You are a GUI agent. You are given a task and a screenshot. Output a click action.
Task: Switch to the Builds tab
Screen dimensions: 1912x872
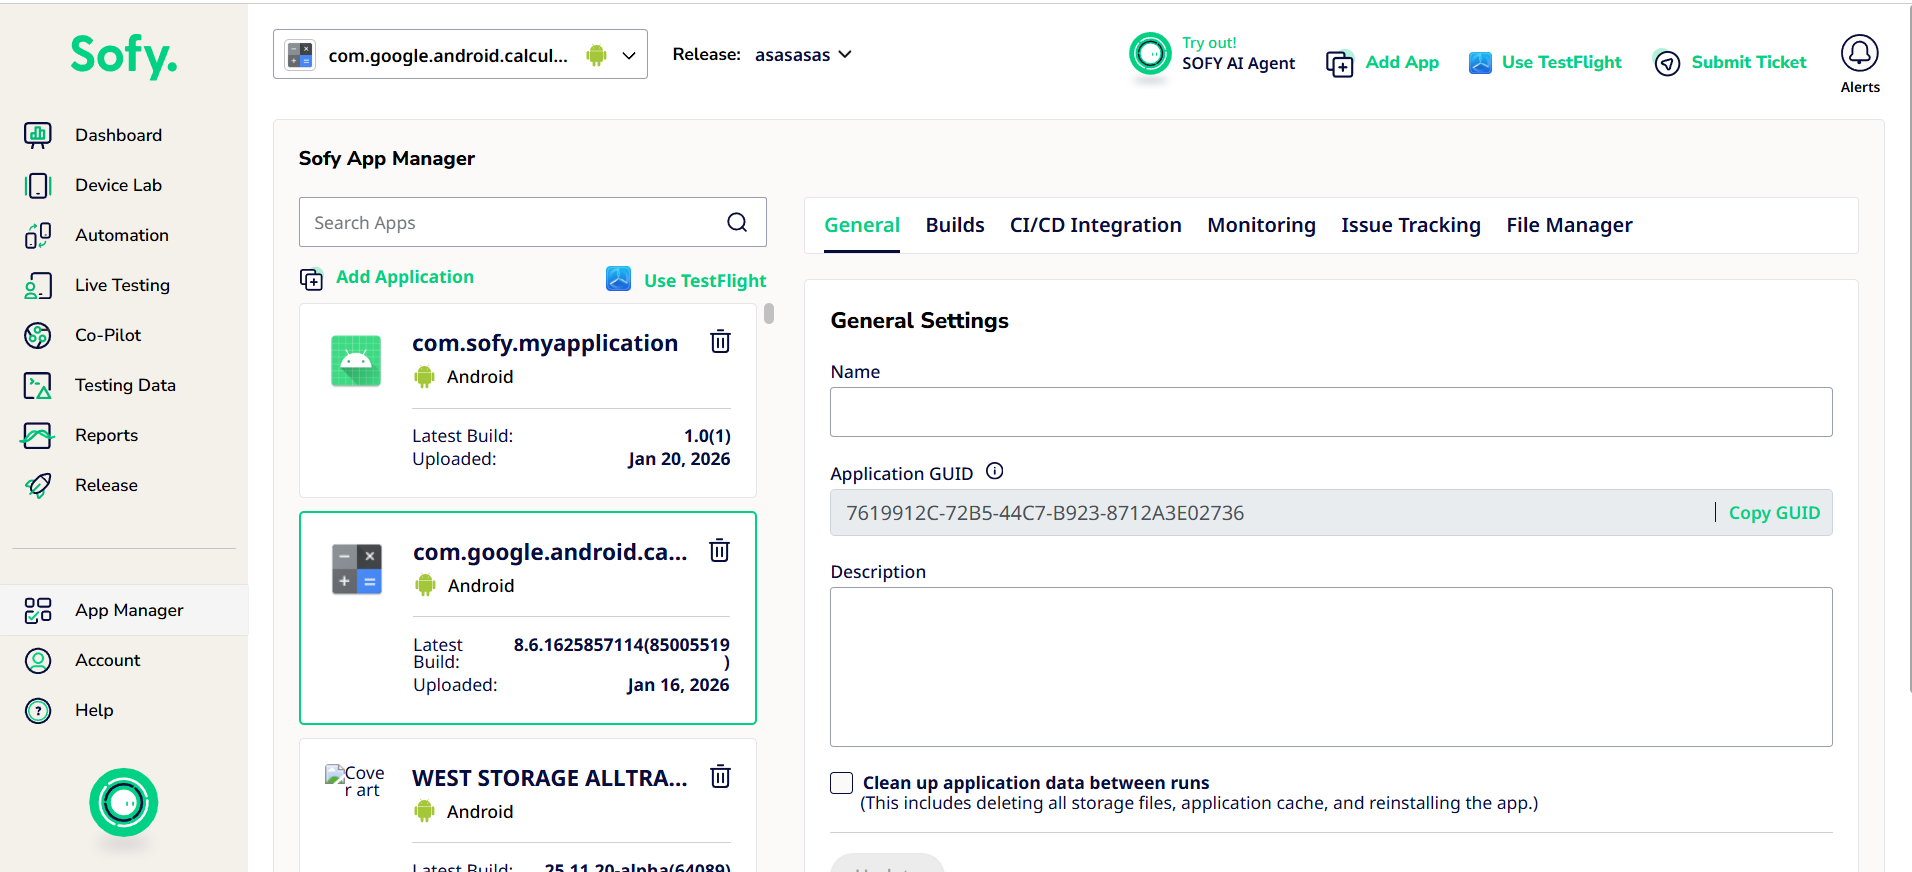tap(955, 225)
